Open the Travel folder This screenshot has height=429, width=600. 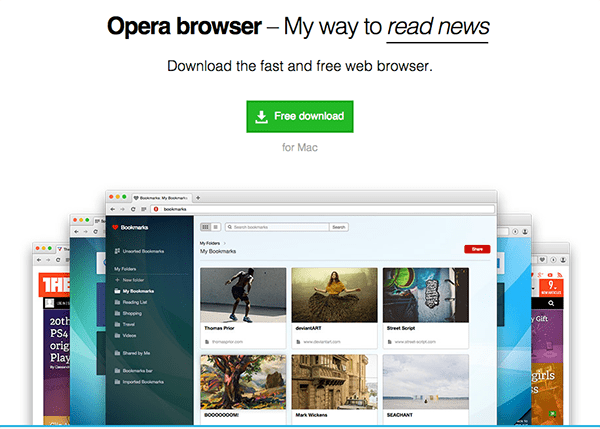click(125, 324)
